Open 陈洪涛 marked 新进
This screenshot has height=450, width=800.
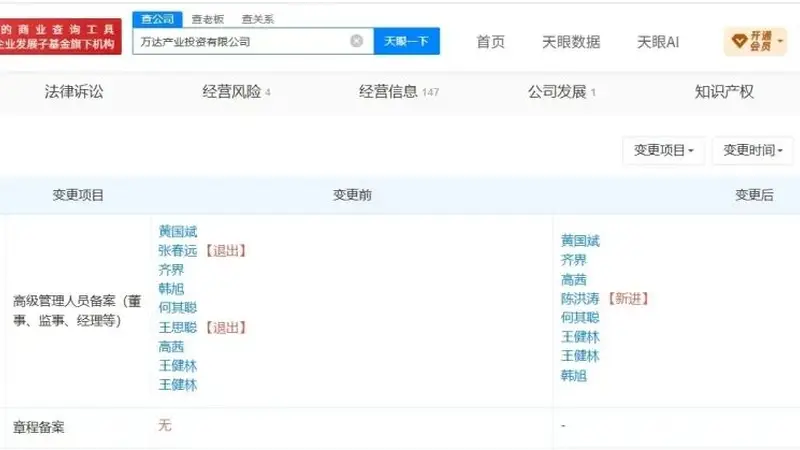580,298
